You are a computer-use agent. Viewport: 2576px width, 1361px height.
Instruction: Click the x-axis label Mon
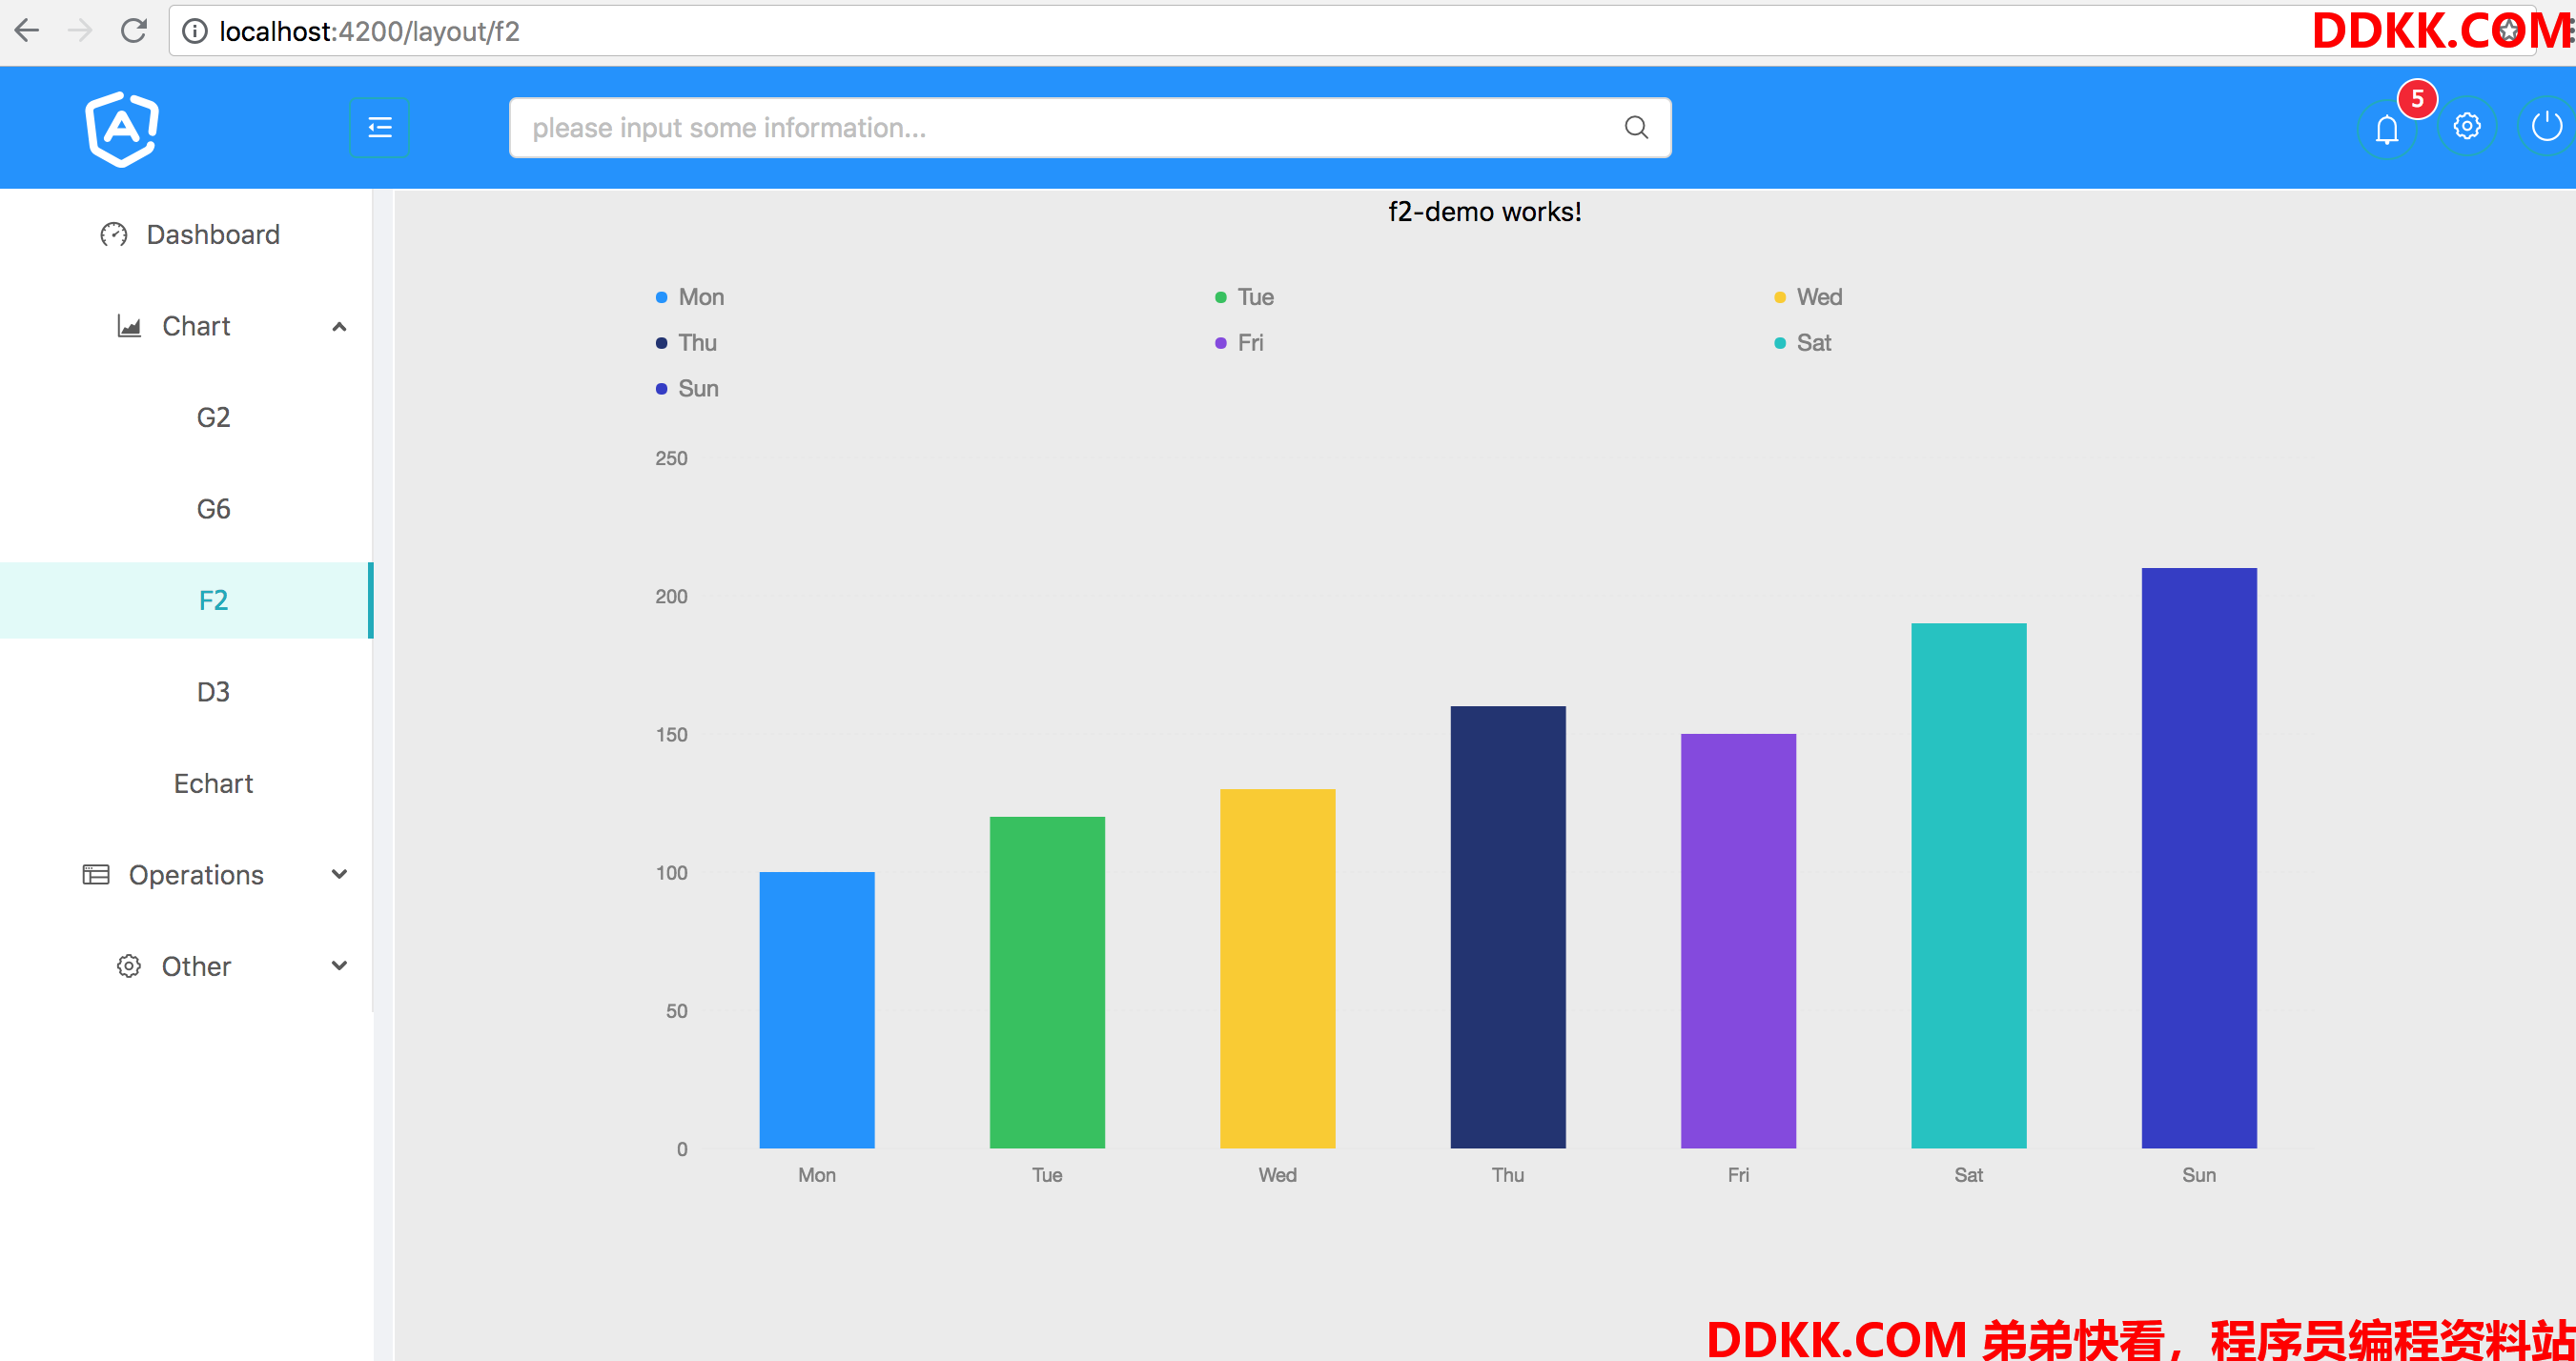click(817, 1175)
